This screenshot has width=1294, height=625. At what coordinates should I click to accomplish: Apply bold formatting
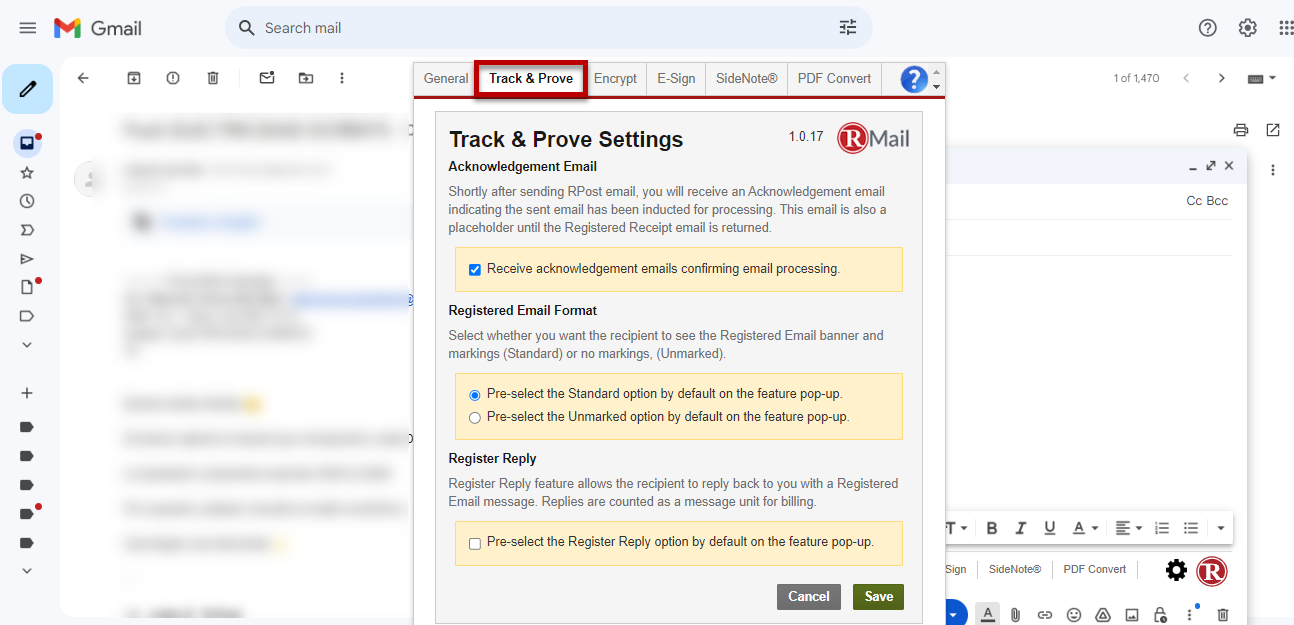pos(992,528)
